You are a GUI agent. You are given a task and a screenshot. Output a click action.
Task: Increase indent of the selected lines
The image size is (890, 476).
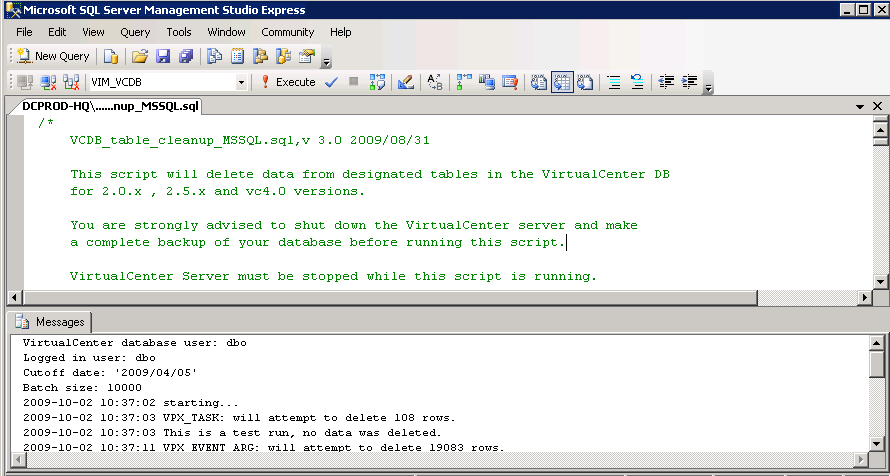point(689,82)
